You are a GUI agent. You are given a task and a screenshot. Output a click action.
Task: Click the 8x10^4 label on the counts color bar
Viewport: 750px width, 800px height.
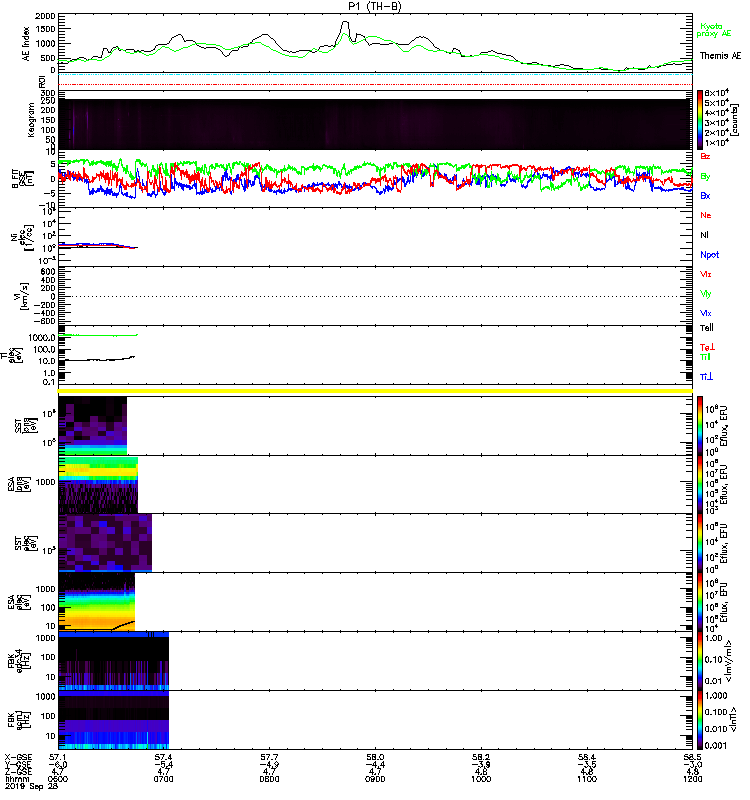716,93
